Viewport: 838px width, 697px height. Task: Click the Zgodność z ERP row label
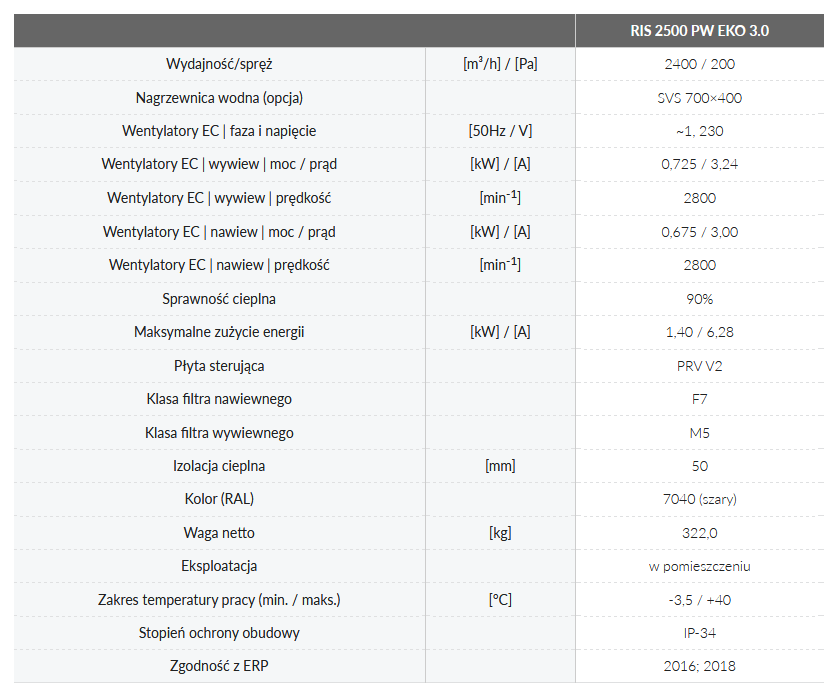pos(219,666)
